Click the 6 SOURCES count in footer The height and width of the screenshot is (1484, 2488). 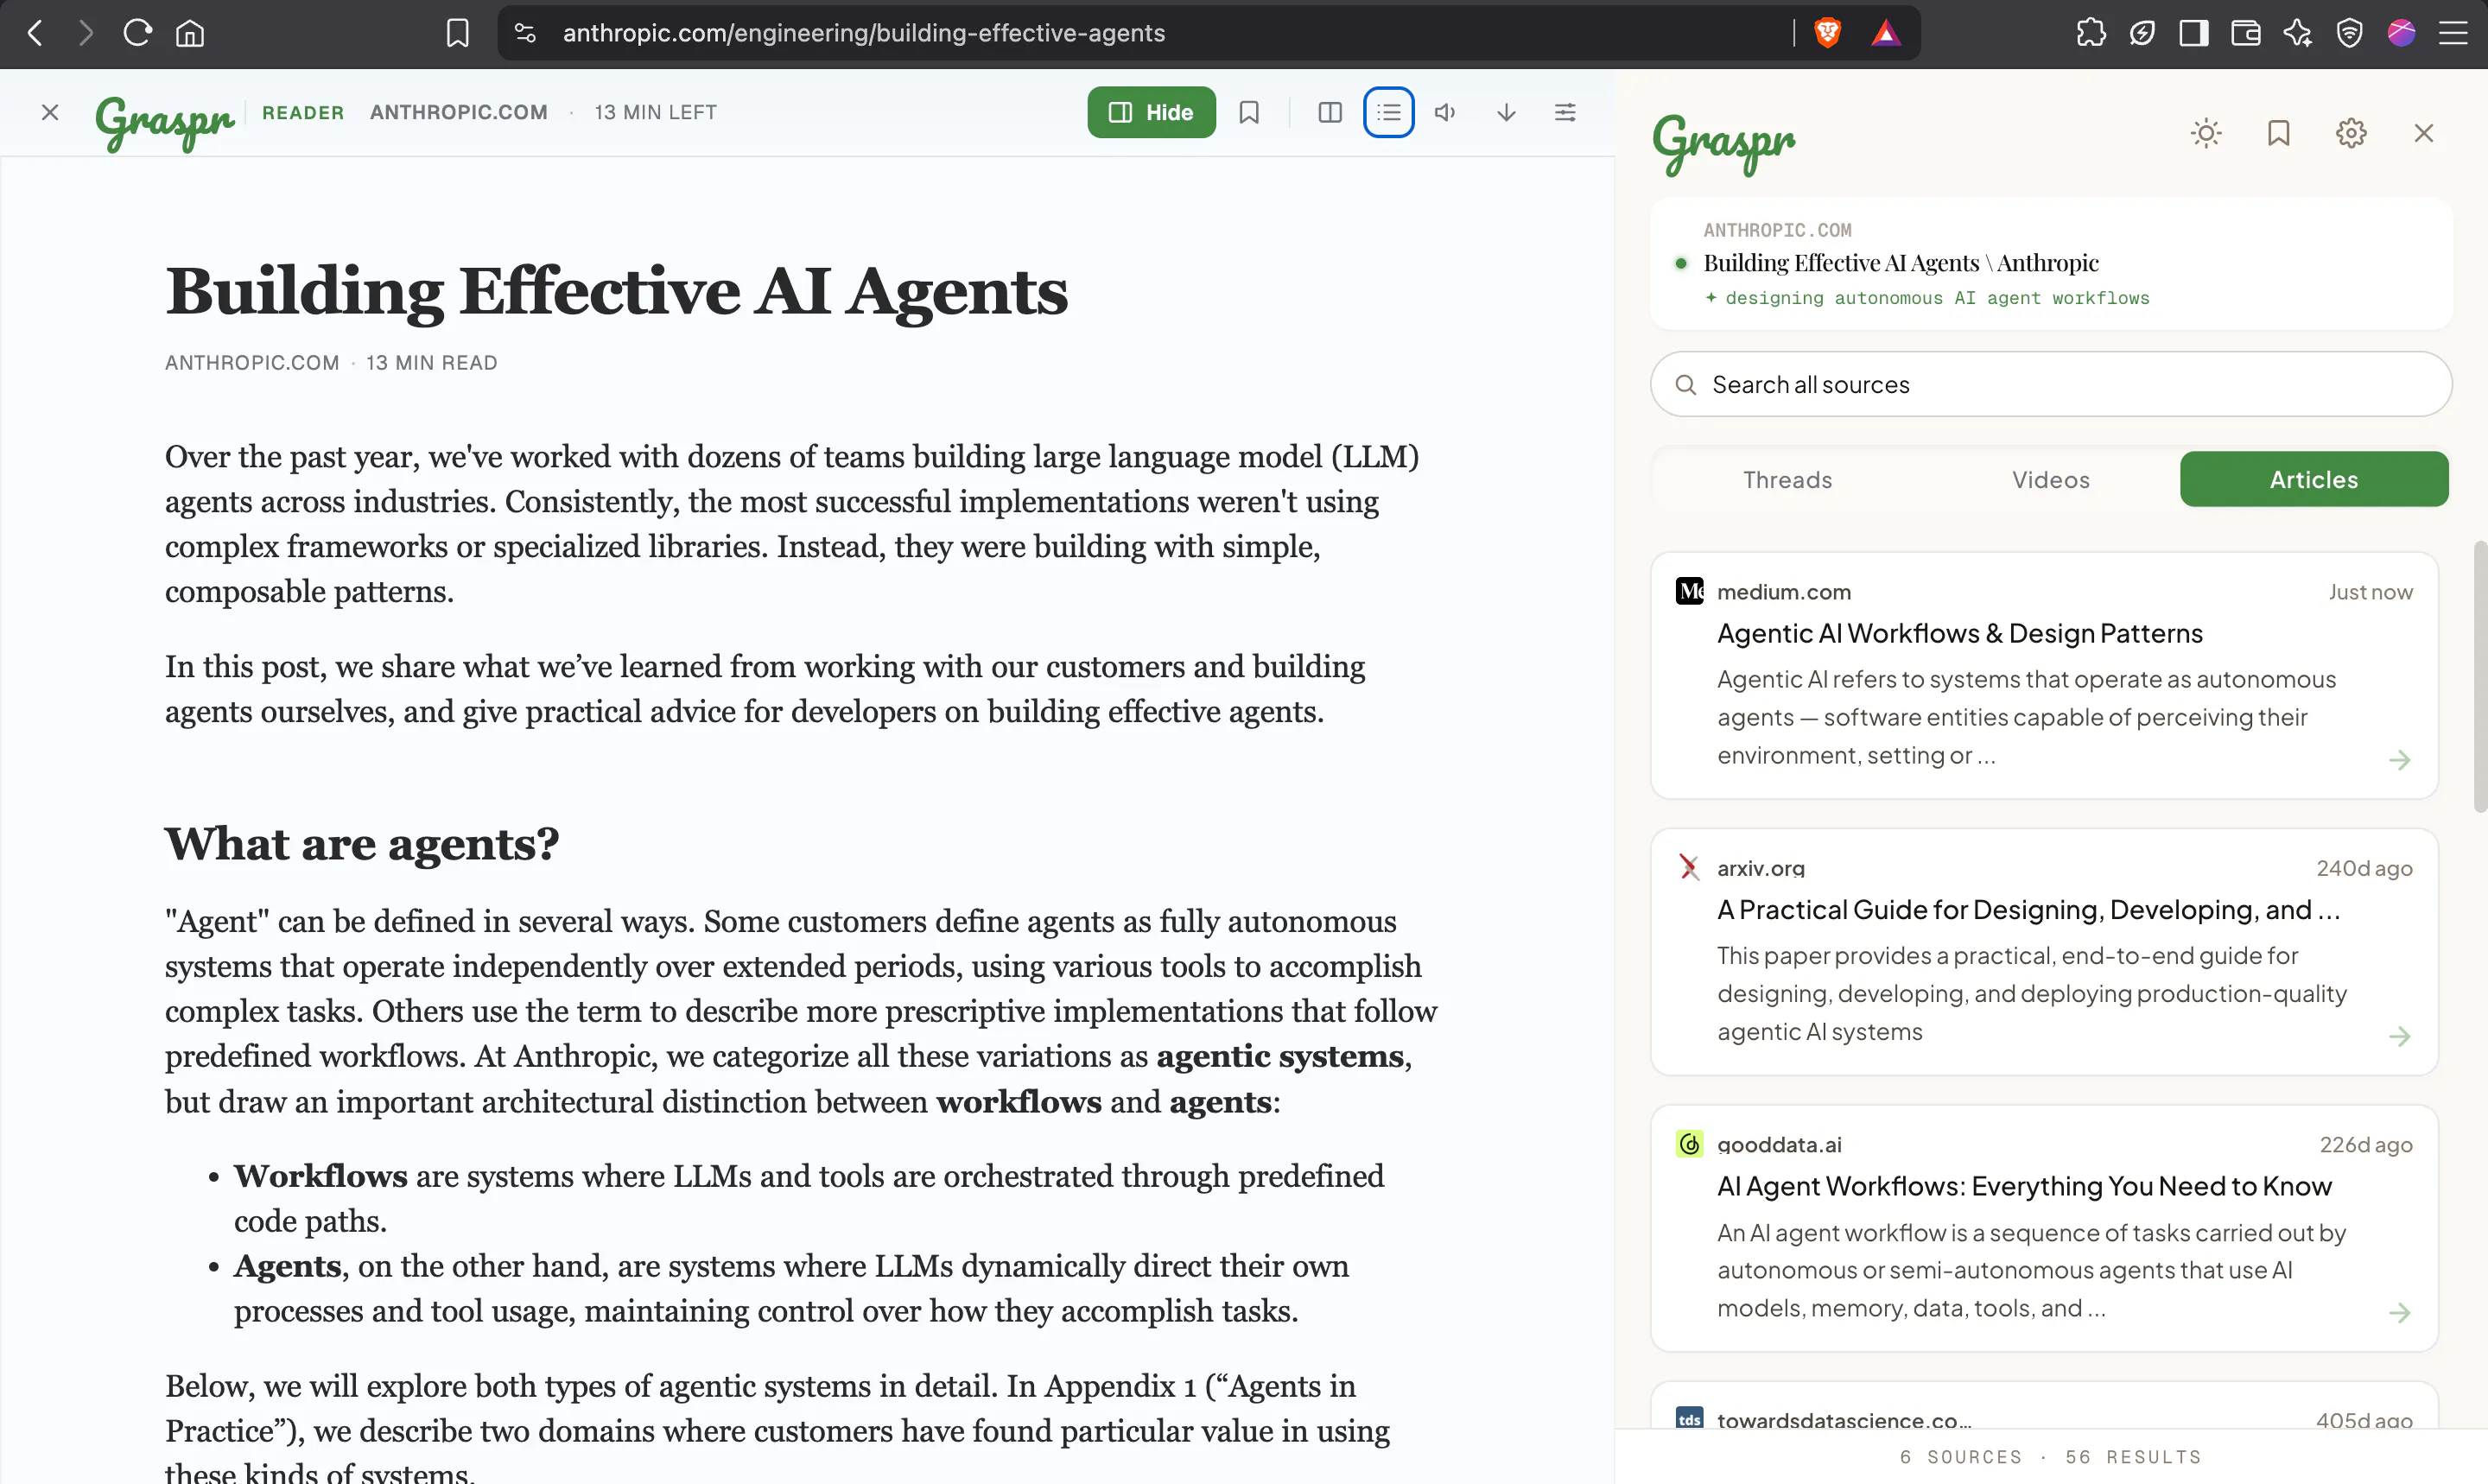[x=1960, y=1457]
